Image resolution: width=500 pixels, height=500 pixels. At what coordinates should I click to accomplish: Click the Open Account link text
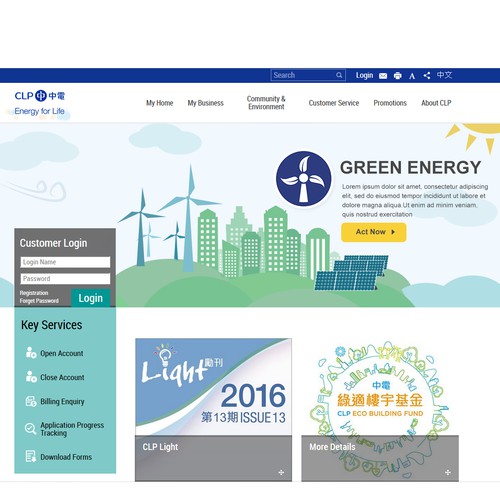(x=62, y=353)
